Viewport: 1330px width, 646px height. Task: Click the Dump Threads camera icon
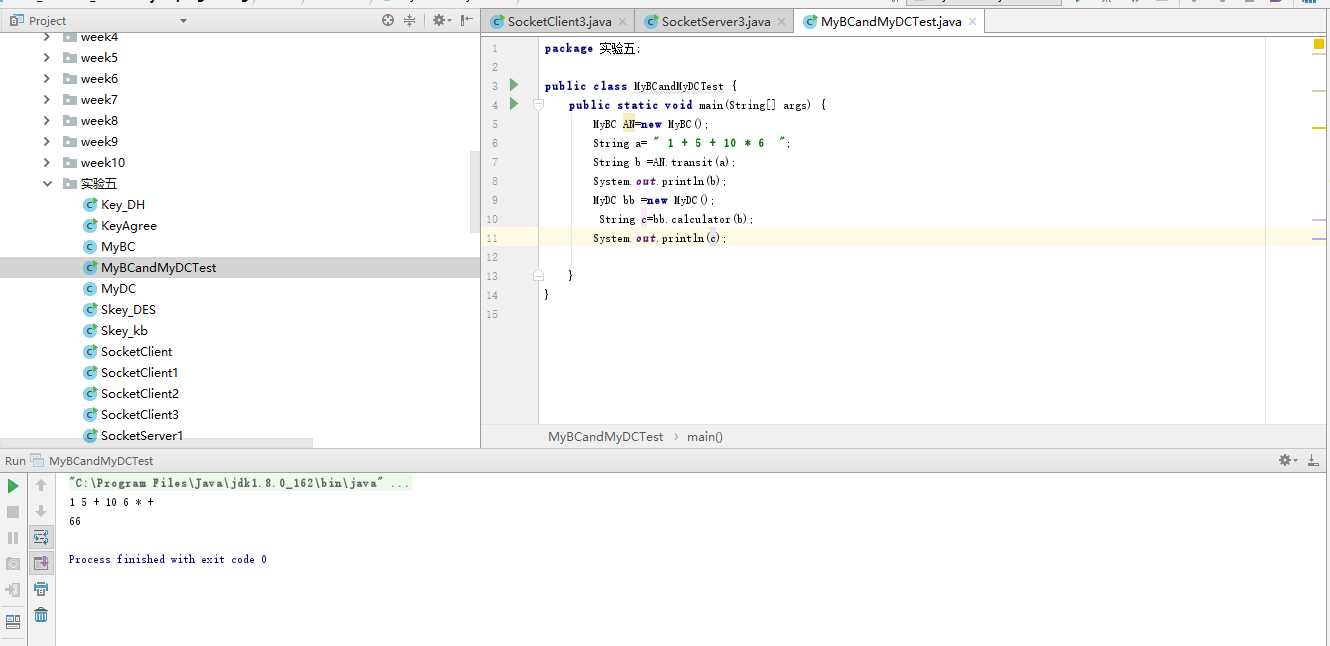point(13,564)
